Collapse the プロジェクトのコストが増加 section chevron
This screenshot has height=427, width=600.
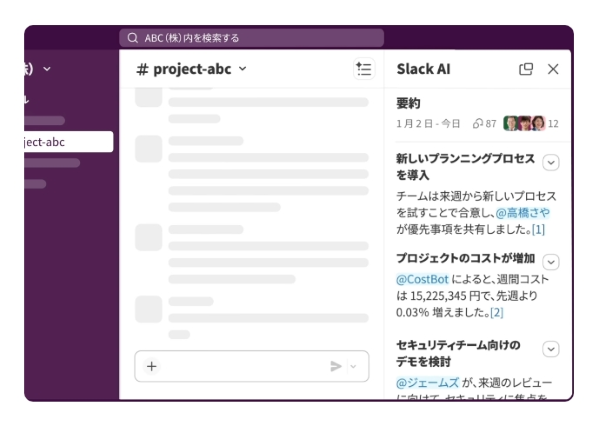click(551, 262)
